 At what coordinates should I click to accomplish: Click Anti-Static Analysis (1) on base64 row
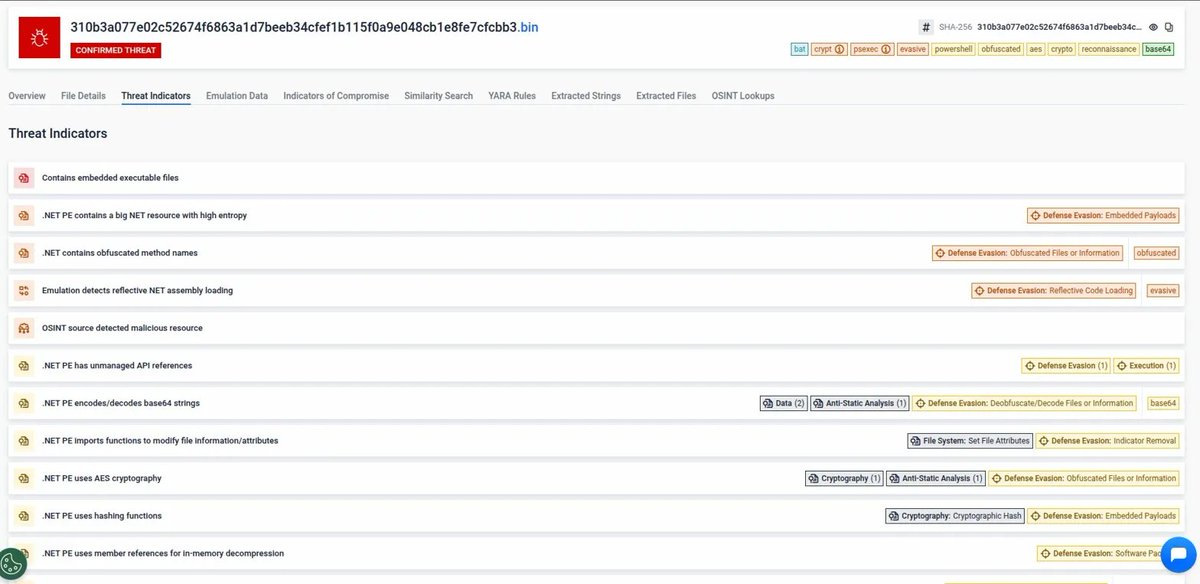860,403
